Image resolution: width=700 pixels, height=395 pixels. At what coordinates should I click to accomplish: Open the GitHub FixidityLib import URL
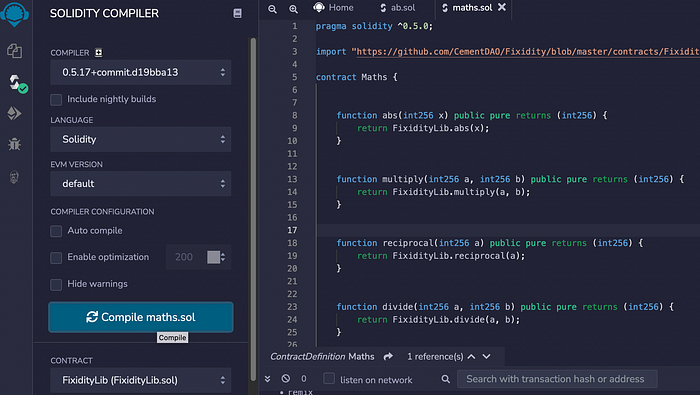[x=527, y=52]
